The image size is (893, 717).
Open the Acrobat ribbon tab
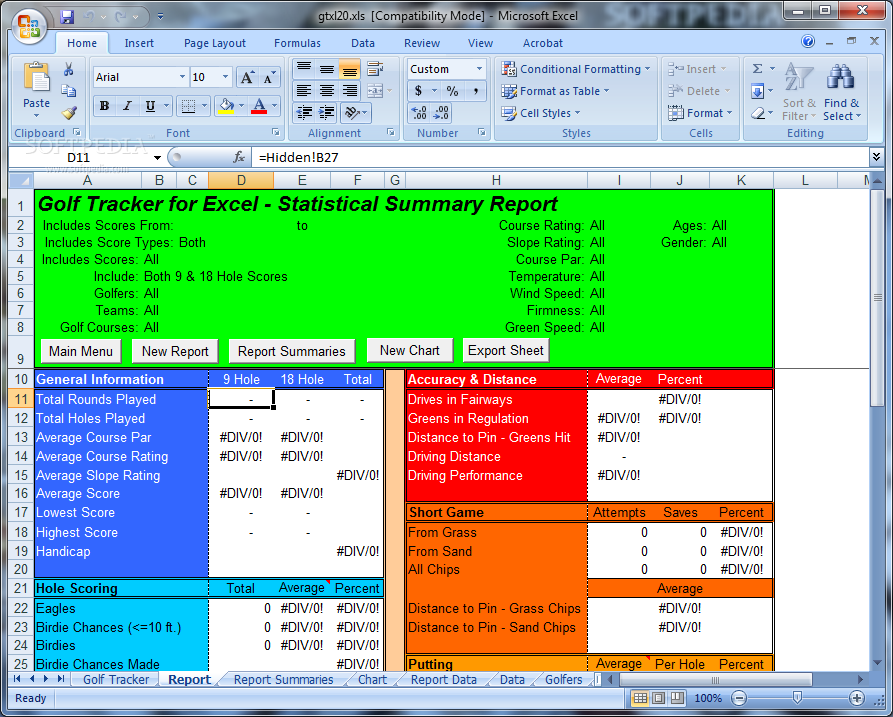coord(543,43)
